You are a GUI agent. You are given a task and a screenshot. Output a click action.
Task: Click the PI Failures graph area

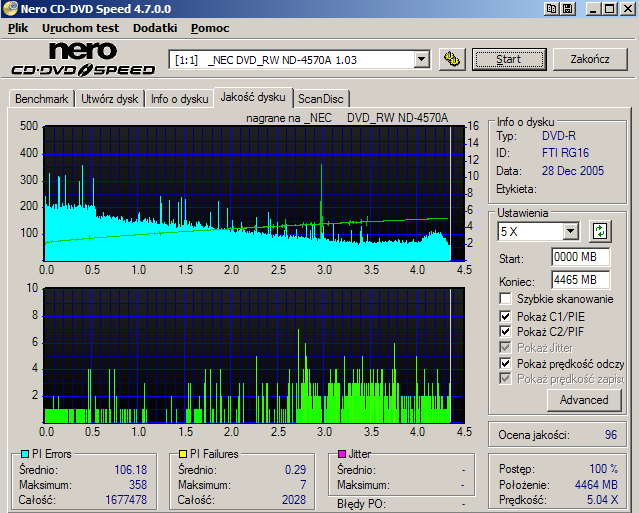[254, 356]
